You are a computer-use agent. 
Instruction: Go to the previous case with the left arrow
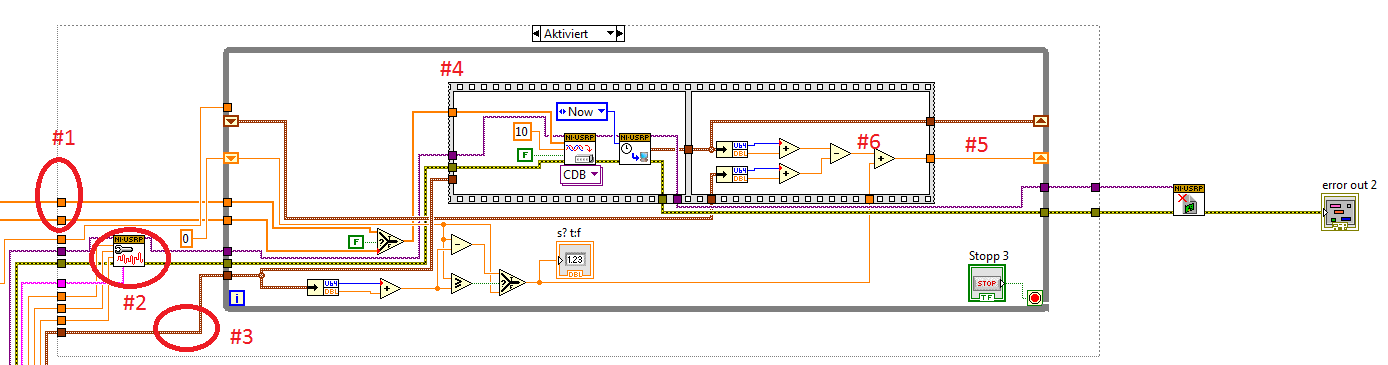[535, 33]
